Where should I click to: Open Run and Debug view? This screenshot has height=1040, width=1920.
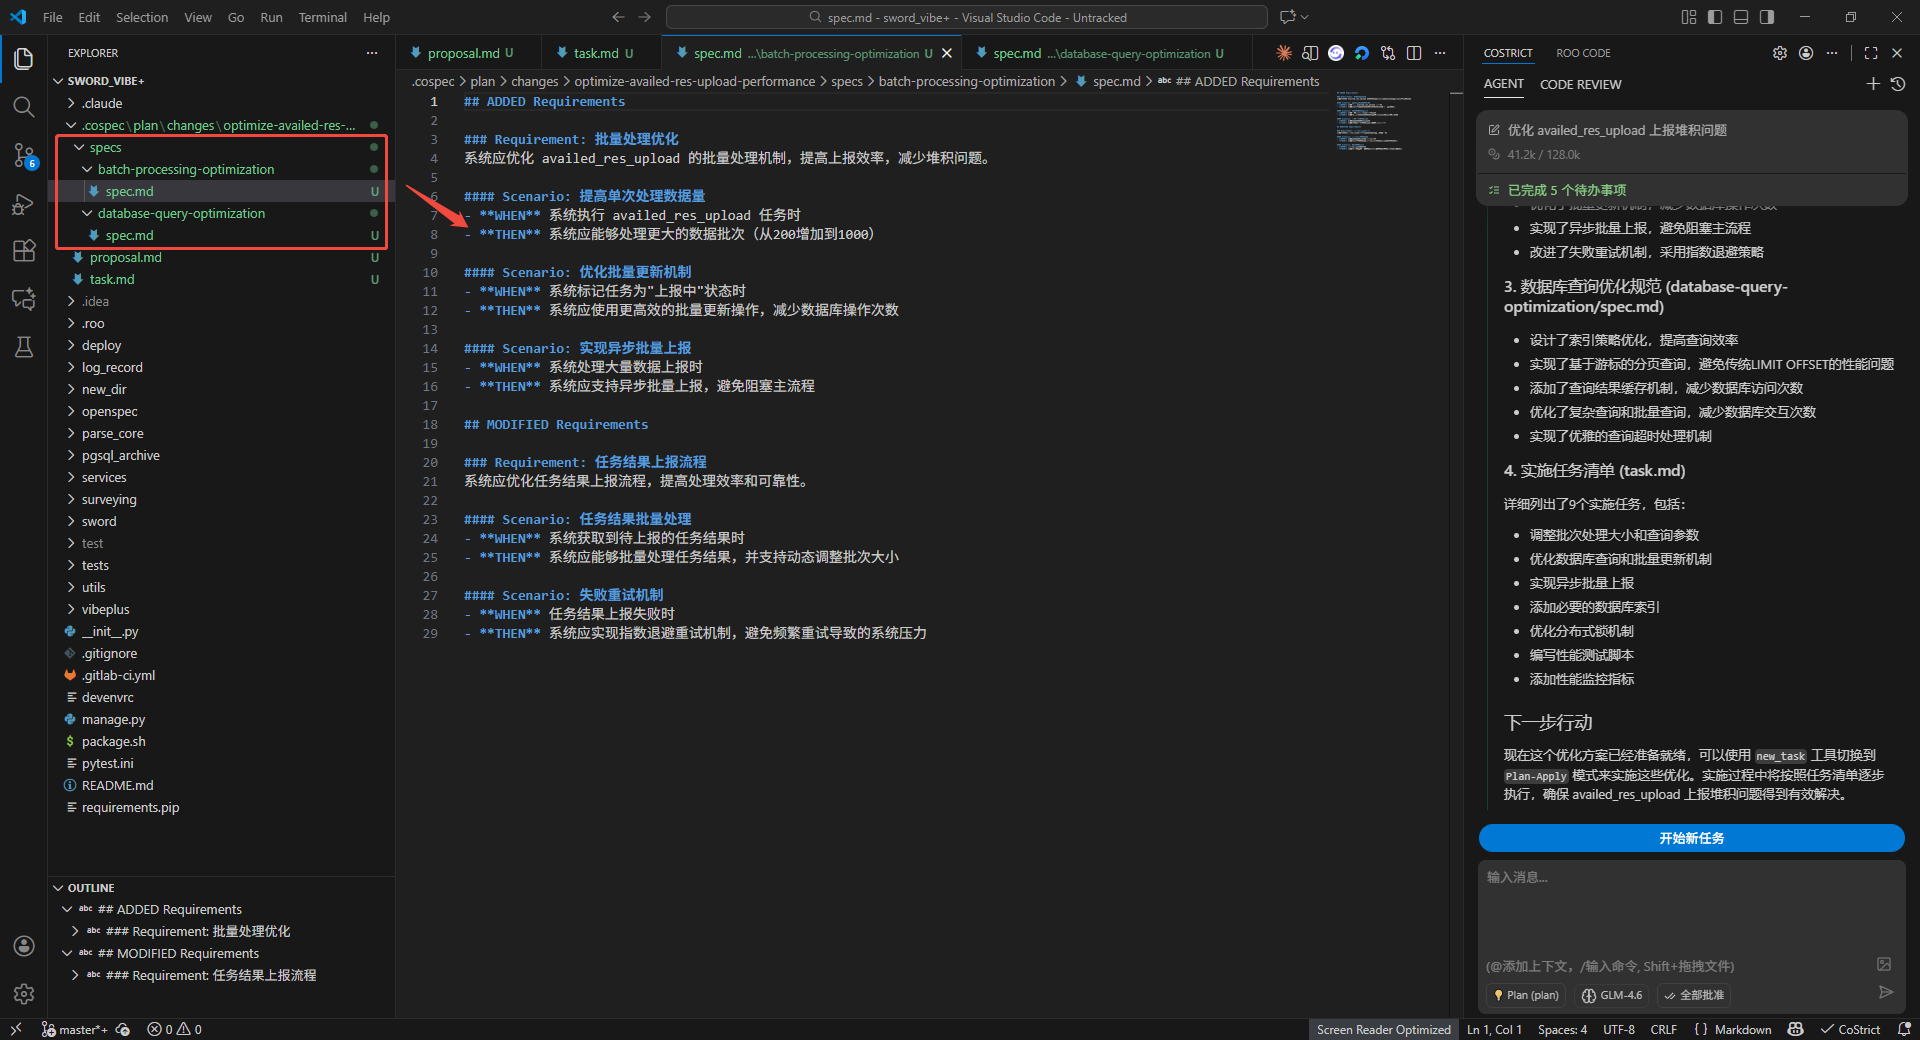point(24,204)
